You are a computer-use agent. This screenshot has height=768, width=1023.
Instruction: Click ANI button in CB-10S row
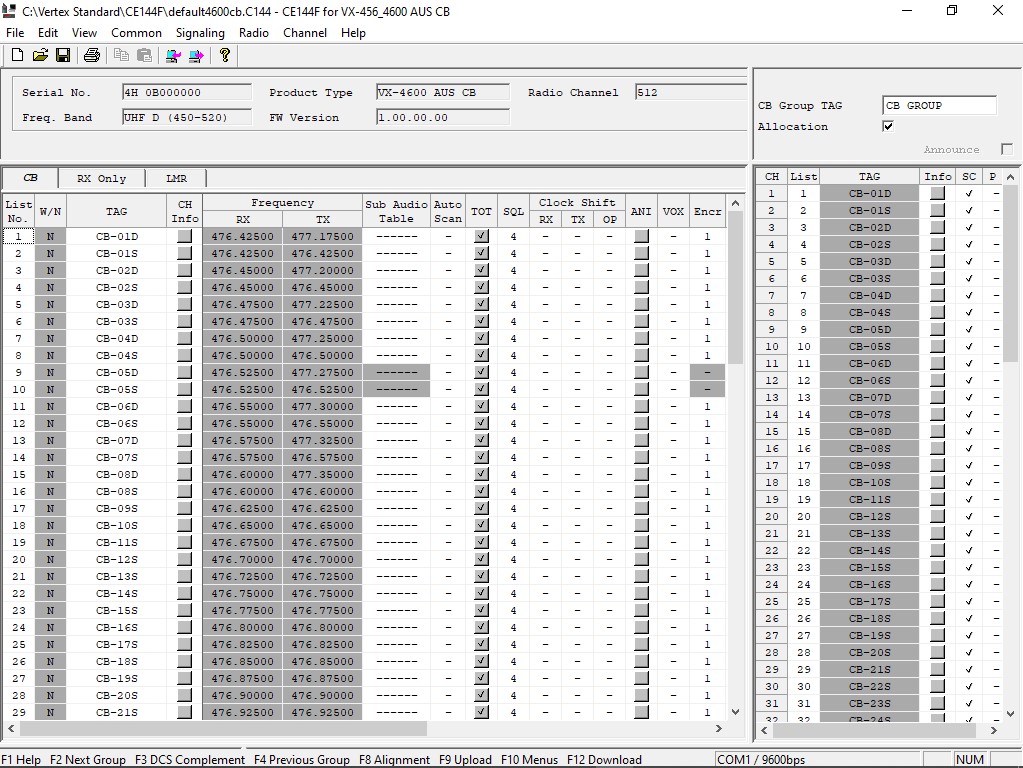[x=641, y=525]
